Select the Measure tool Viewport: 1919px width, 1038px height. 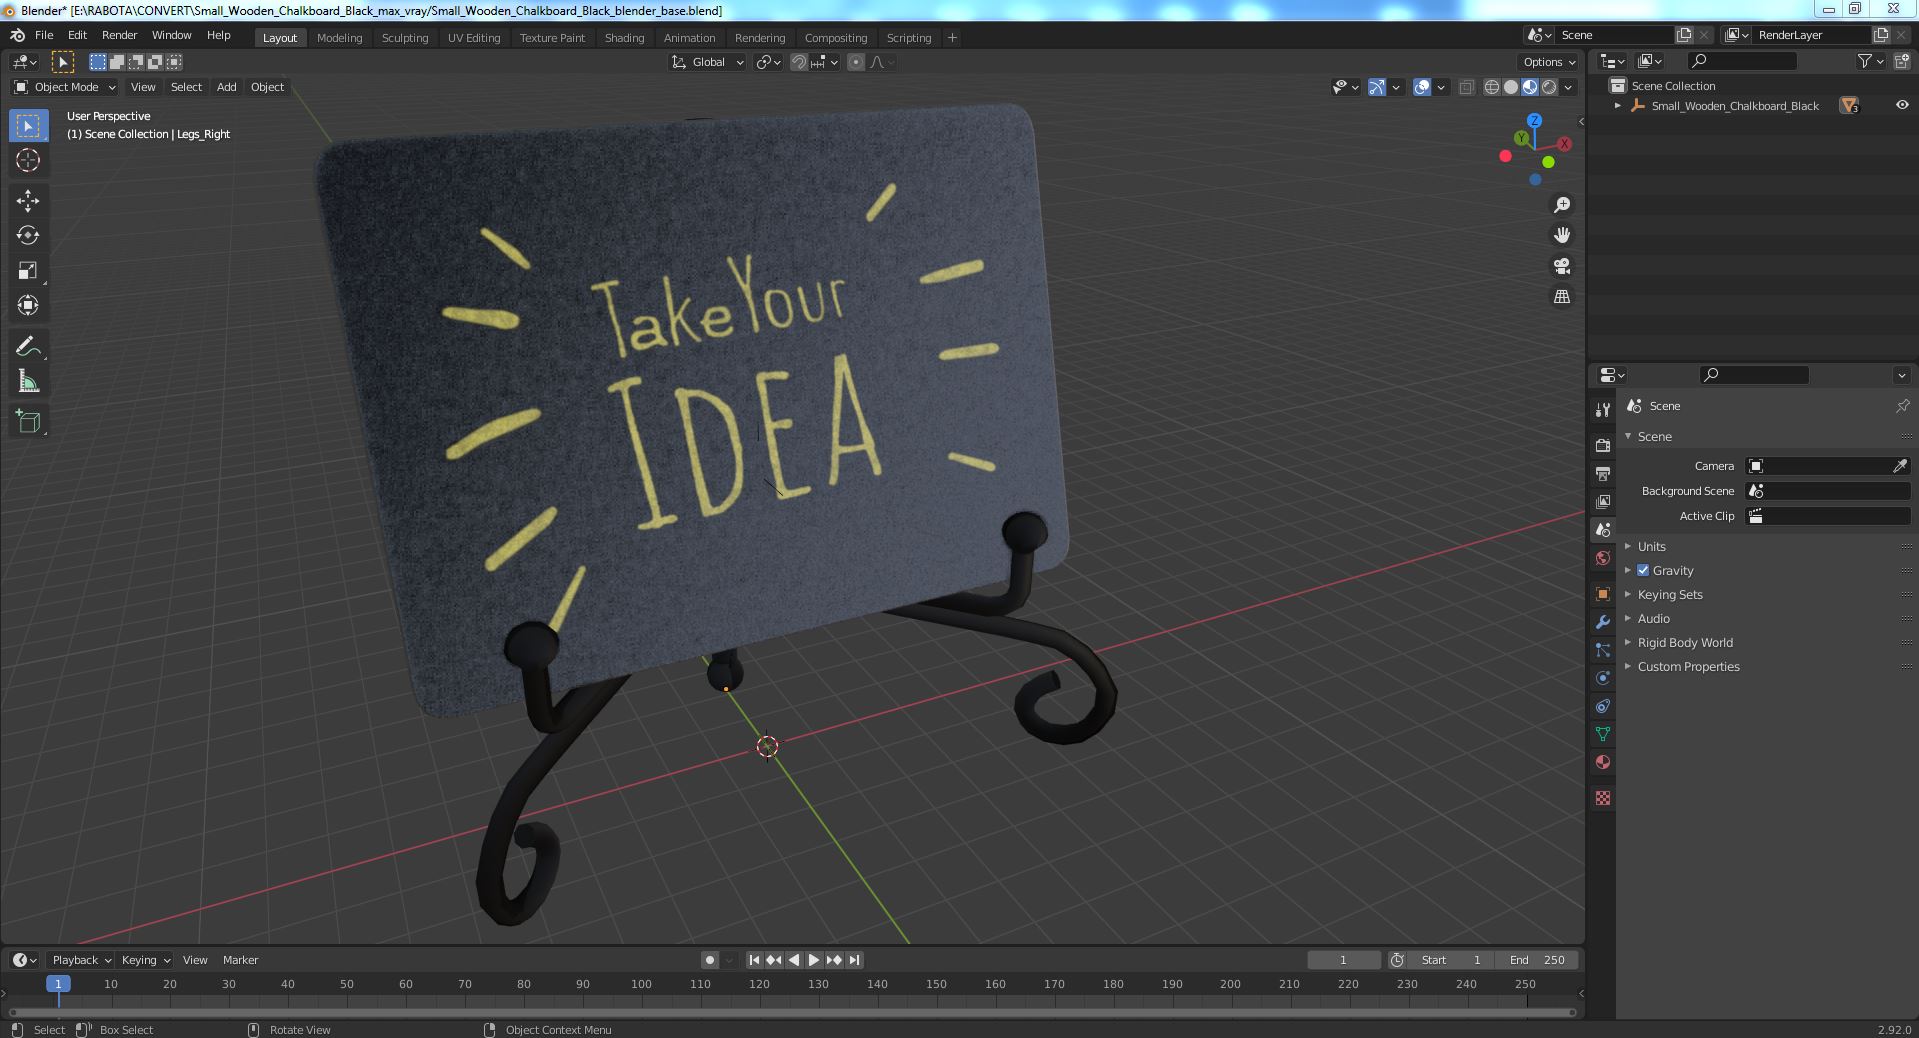coord(28,381)
